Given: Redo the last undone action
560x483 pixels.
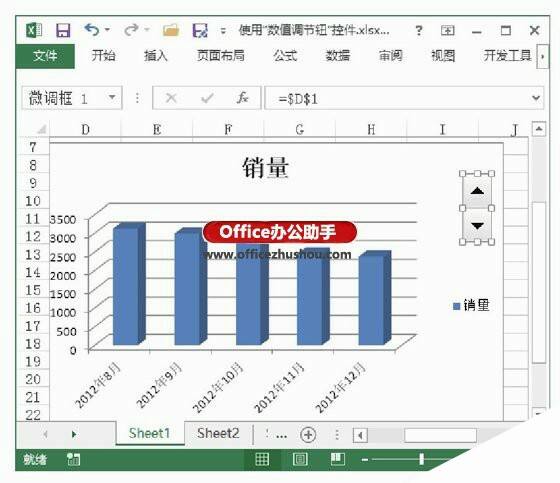Looking at the screenshot, I should 131,30.
